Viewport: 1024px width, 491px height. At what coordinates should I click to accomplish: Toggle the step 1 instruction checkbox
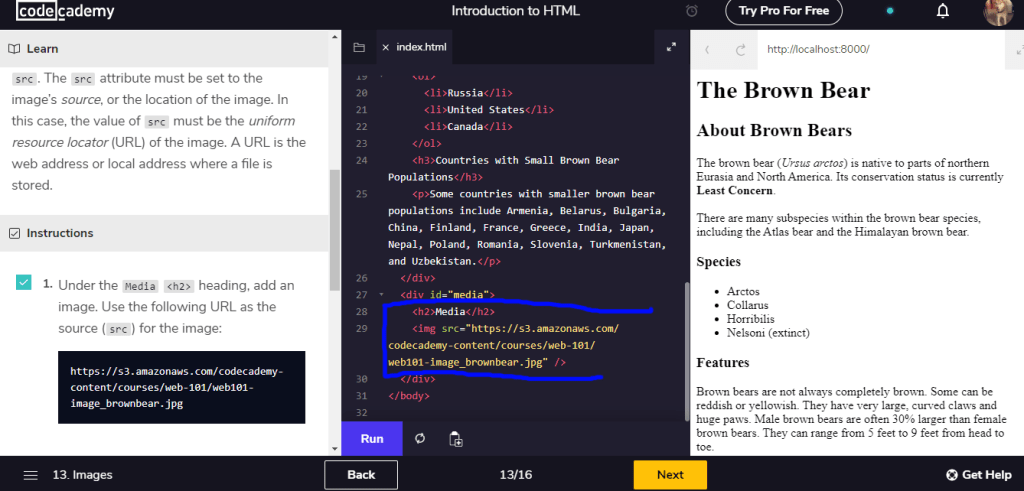click(24, 284)
